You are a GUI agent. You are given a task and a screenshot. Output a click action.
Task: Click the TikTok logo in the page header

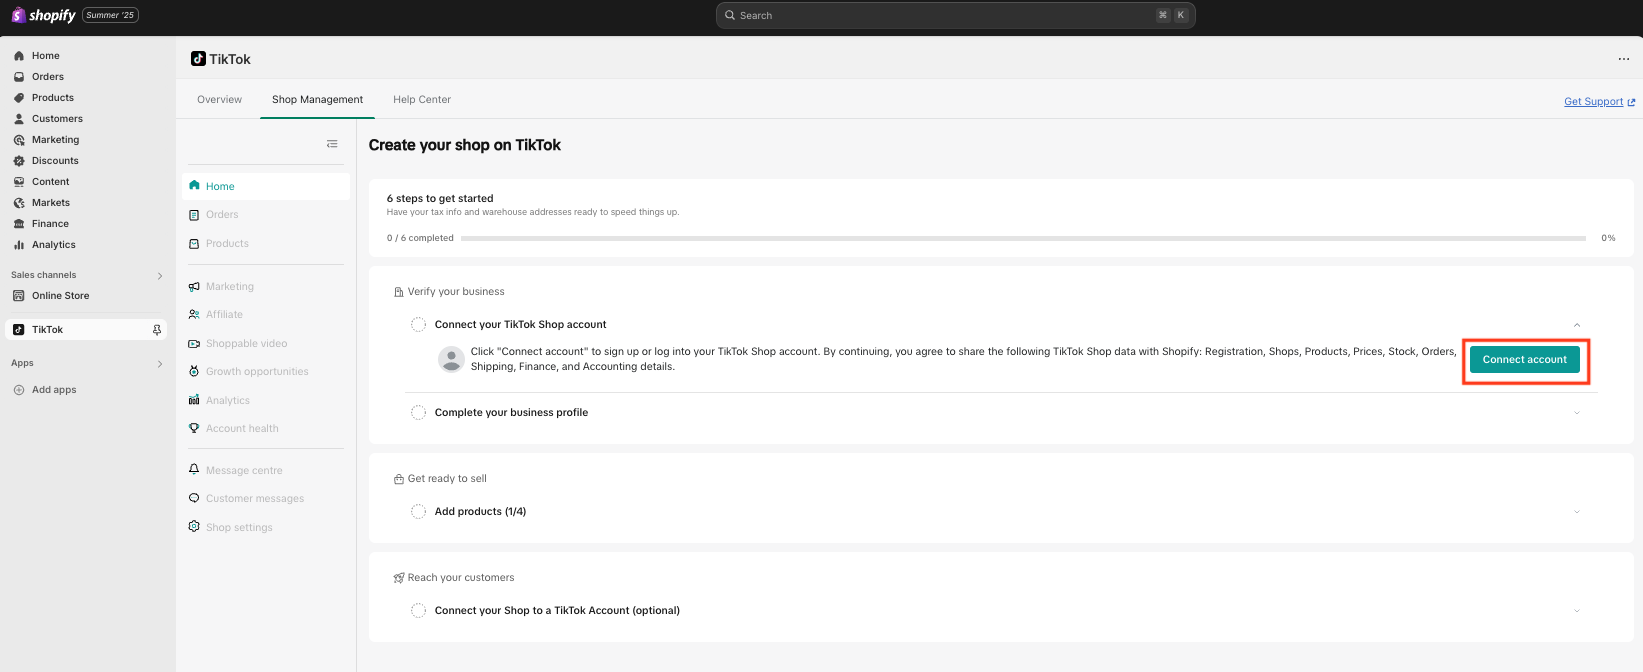pyautogui.click(x=198, y=59)
